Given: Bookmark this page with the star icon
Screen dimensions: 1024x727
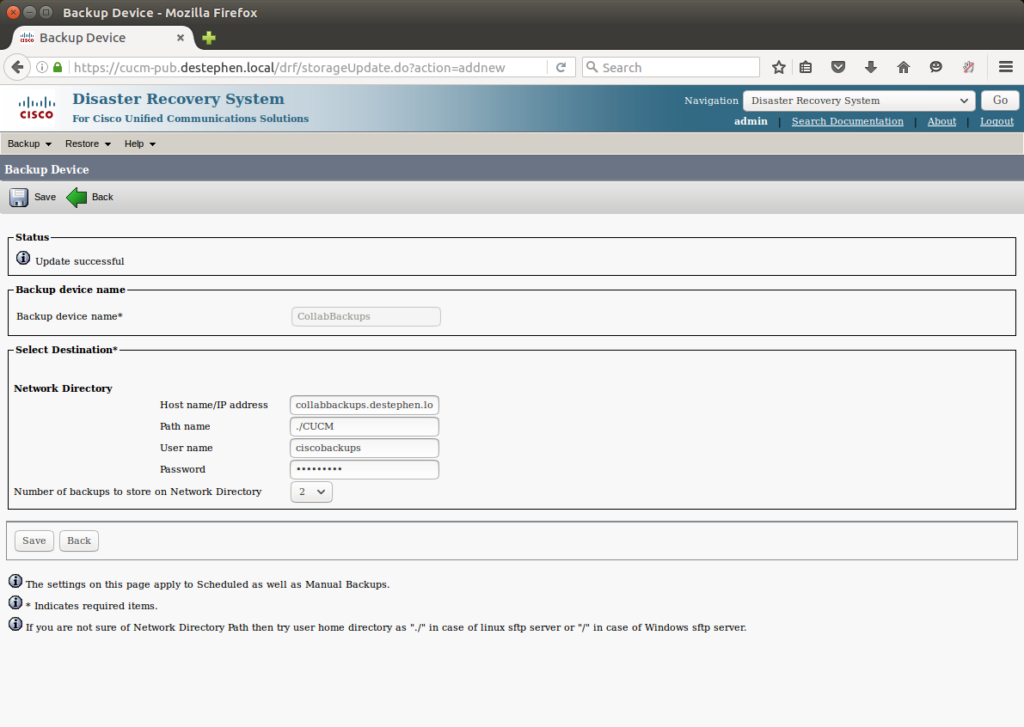Looking at the screenshot, I should (778, 67).
